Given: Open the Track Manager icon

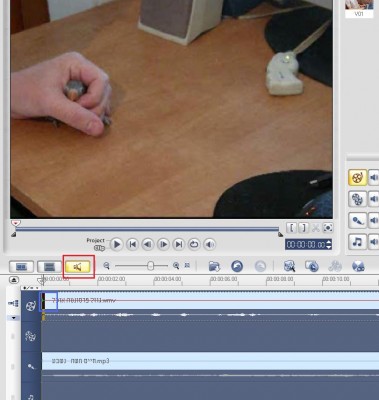Looking at the screenshot, I should (14, 303).
